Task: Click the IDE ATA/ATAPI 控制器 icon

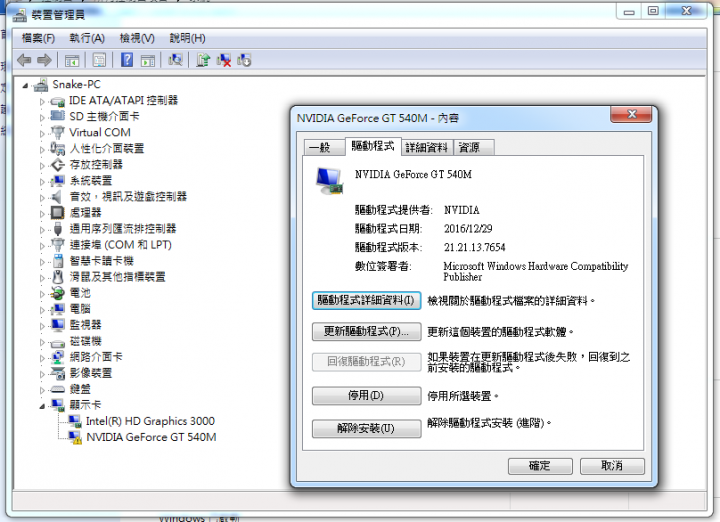Action: pyautogui.click(x=57, y=101)
